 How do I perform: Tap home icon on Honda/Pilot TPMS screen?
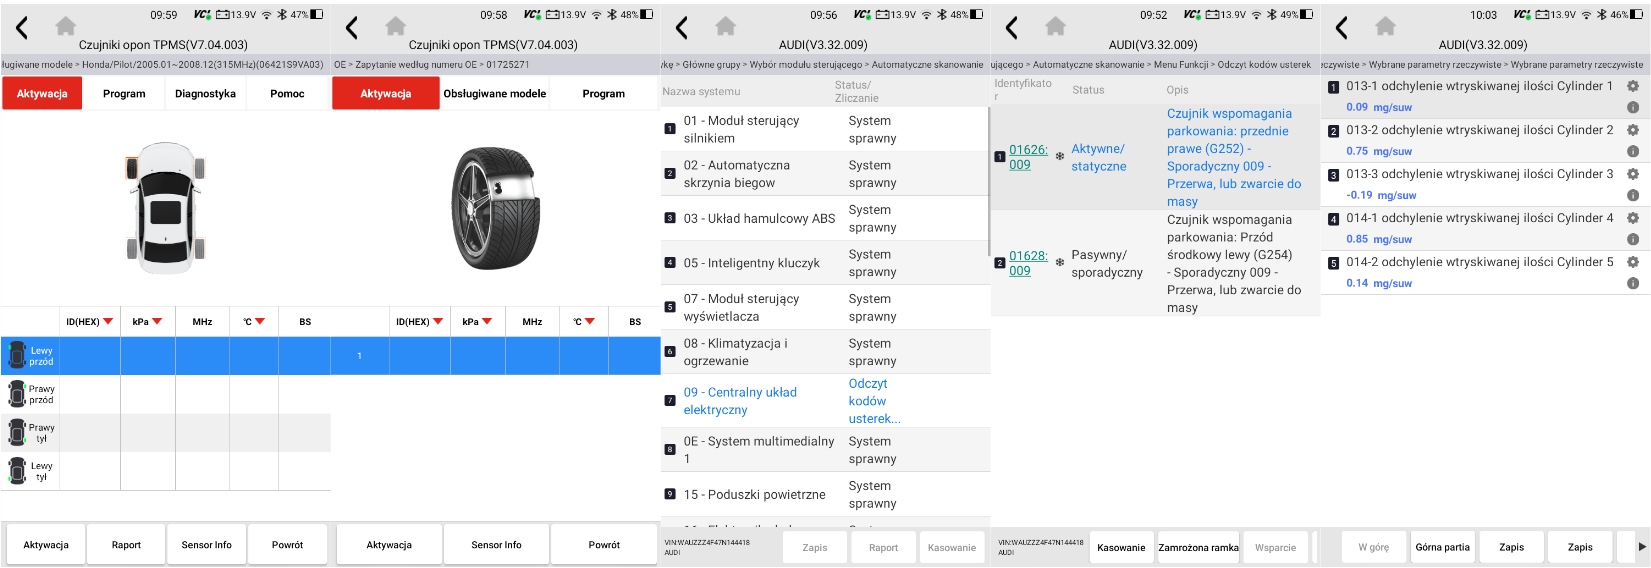pyautogui.click(x=66, y=26)
